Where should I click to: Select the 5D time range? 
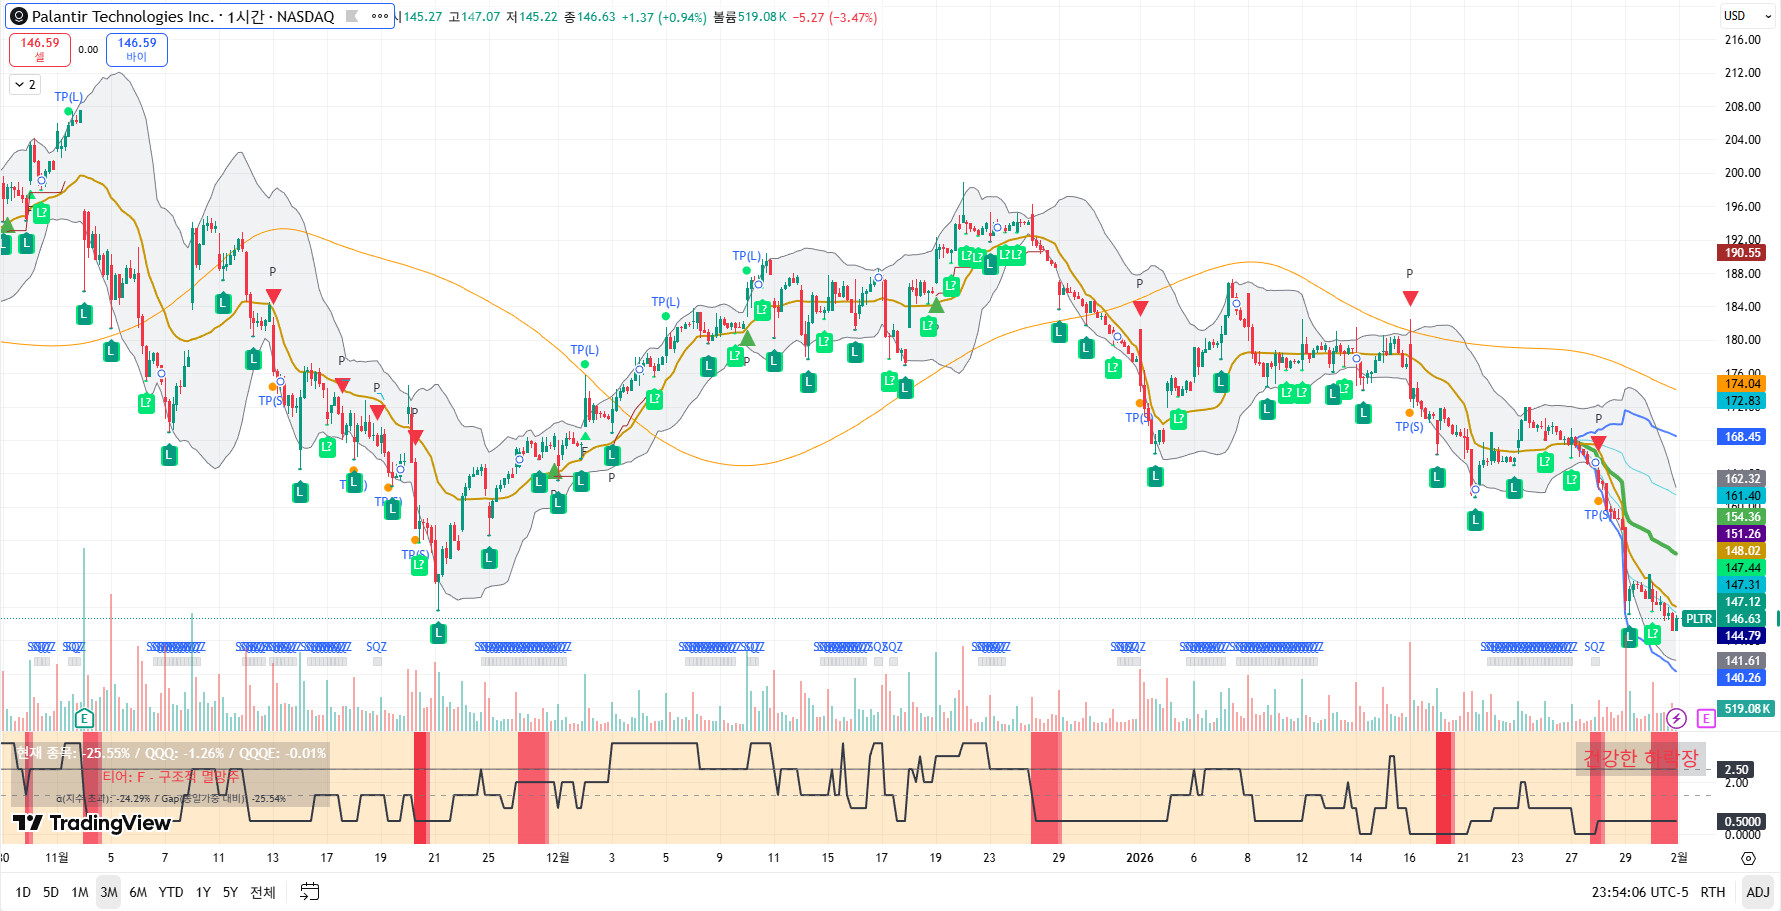pos(51,892)
